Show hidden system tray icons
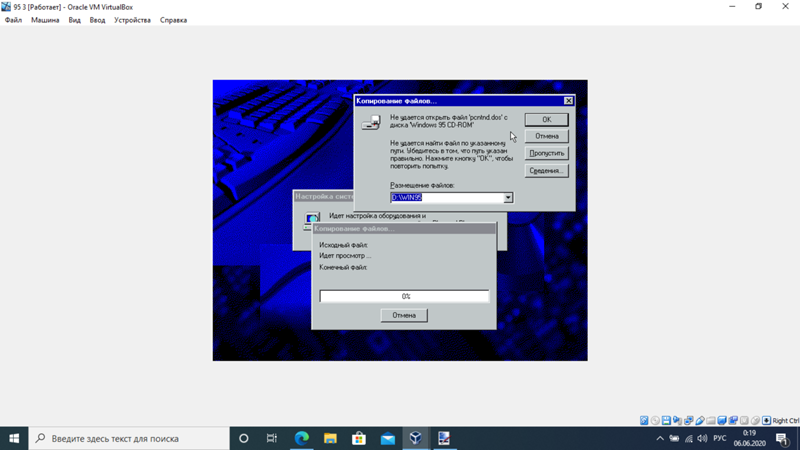The height and width of the screenshot is (450, 800). pyautogui.click(x=660, y=438)
